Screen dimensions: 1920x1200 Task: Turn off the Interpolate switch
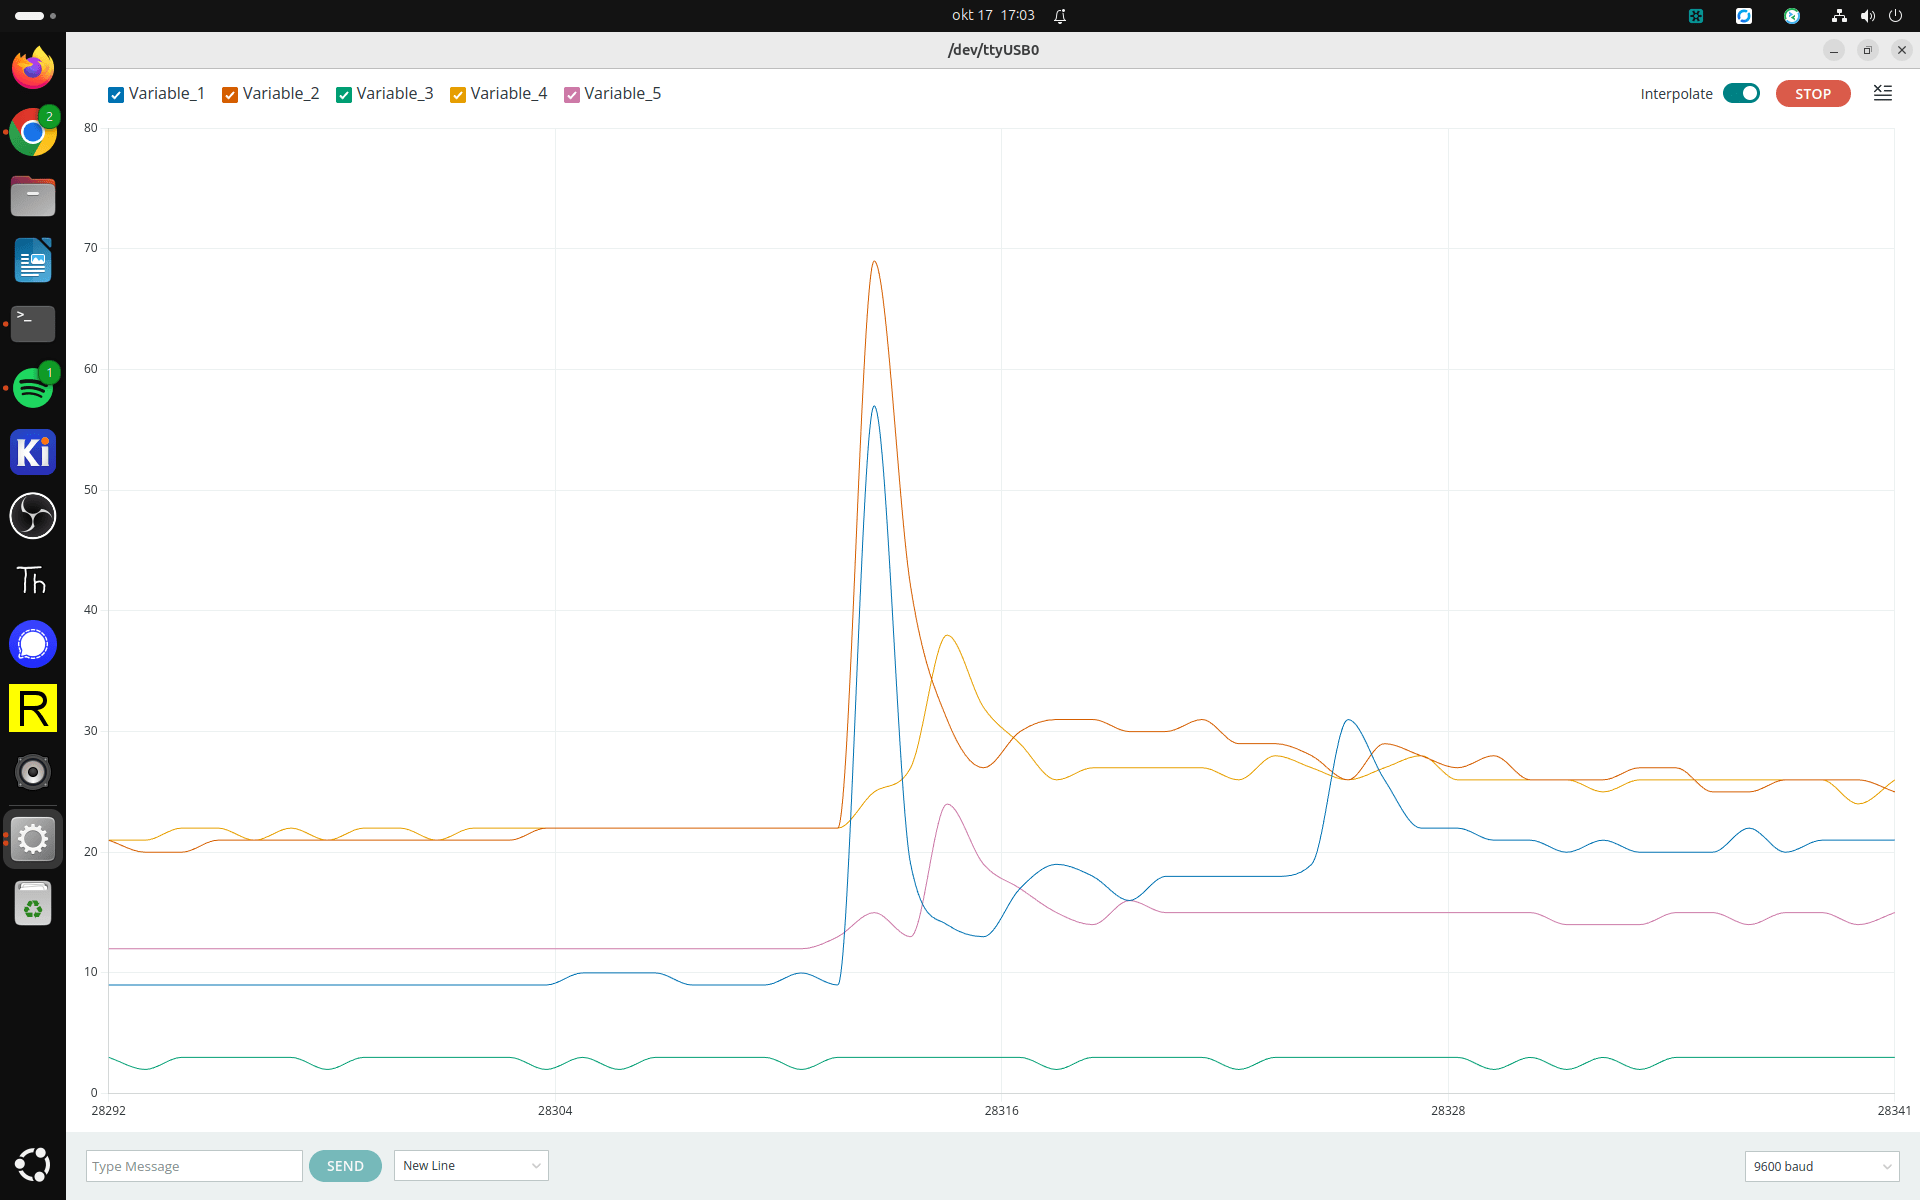pyautogui.click(x=1741, y=93)
